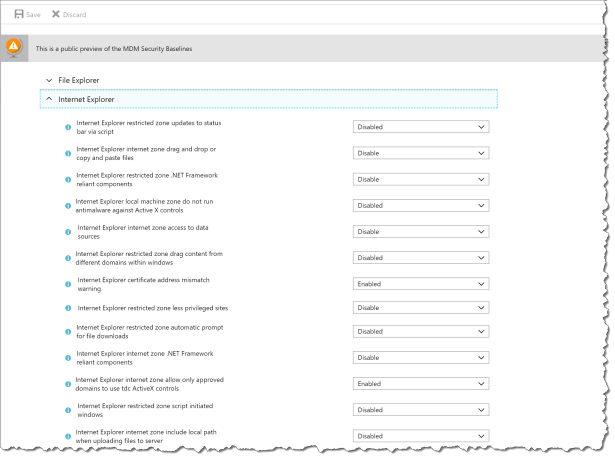The width and height of the screenshot is (615, 458).
Task: Click info icon for local machine zone antimalware
Action: [x=68, y=206]
